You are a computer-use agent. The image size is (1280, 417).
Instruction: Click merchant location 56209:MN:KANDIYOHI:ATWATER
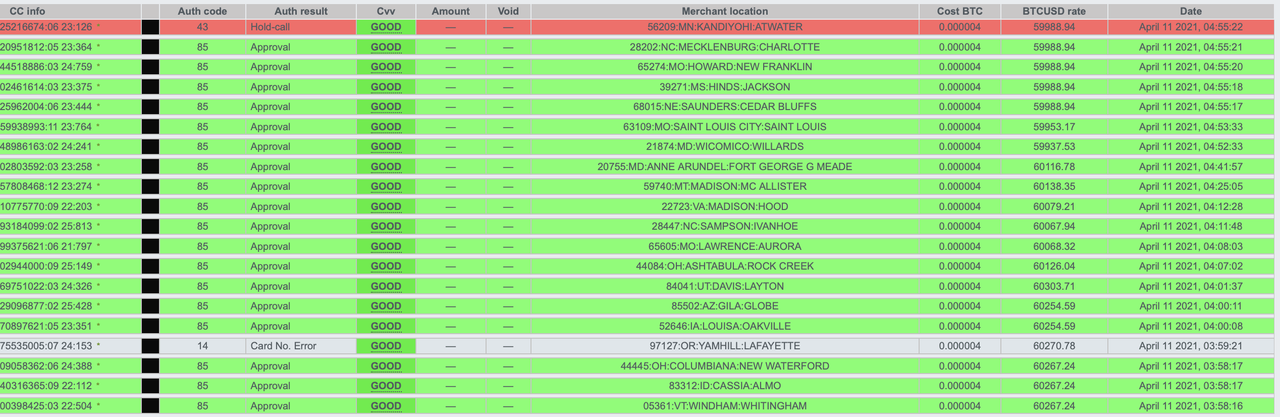pos(725,27)
